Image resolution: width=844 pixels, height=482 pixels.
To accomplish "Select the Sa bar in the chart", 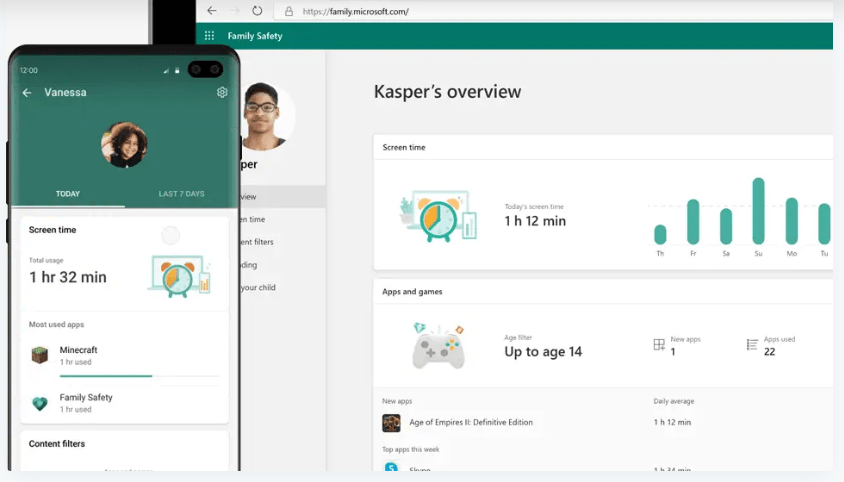I will 726,226.
